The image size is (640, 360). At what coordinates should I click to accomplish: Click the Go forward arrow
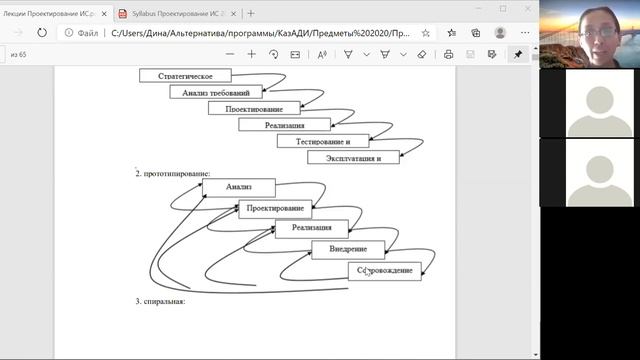tap(18, 33)
